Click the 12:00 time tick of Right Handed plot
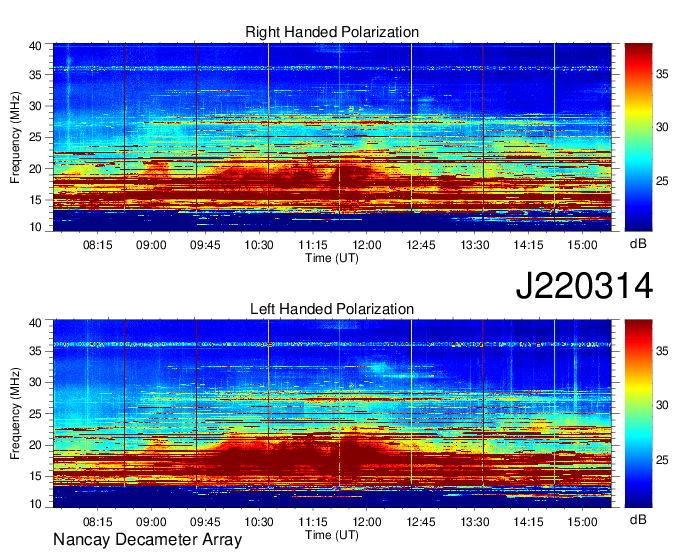The width and height of the screenshot is (680, 552). (x=367, y=245)
